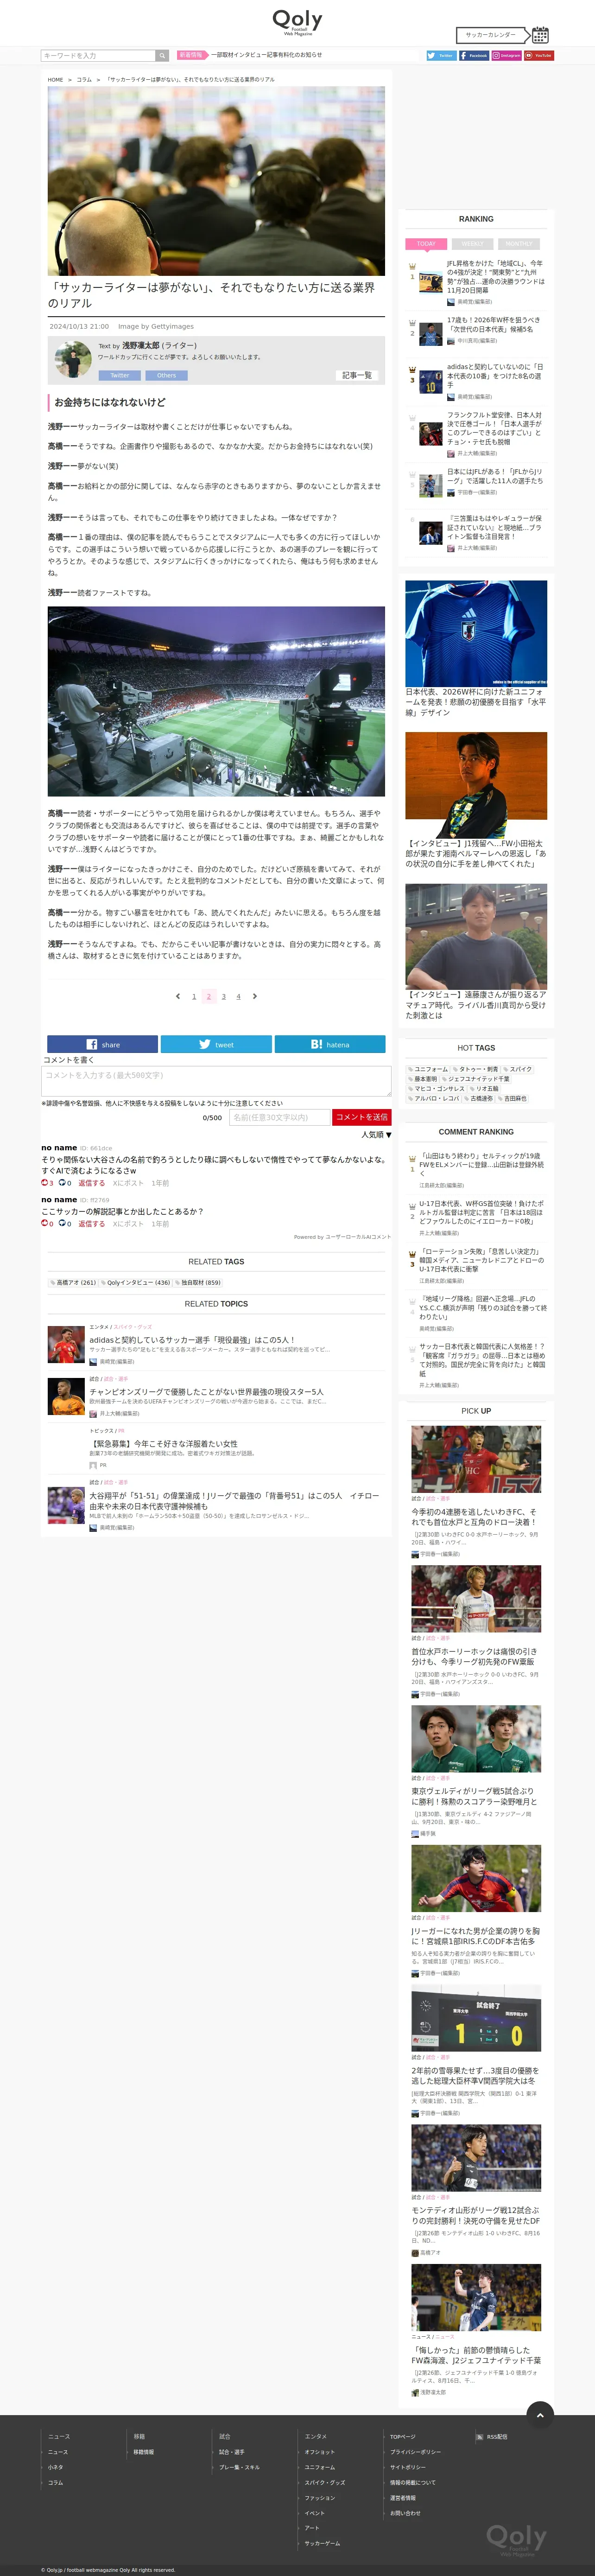The image size is (595, 2576).
Task: Open the Facebook icon in header
Action: pos(474,56)
